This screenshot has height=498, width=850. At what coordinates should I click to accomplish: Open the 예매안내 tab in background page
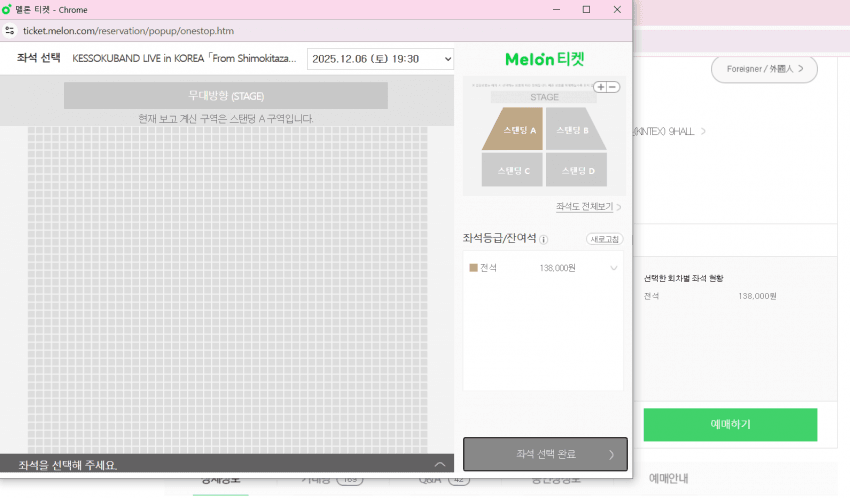(x=668, y=478)
